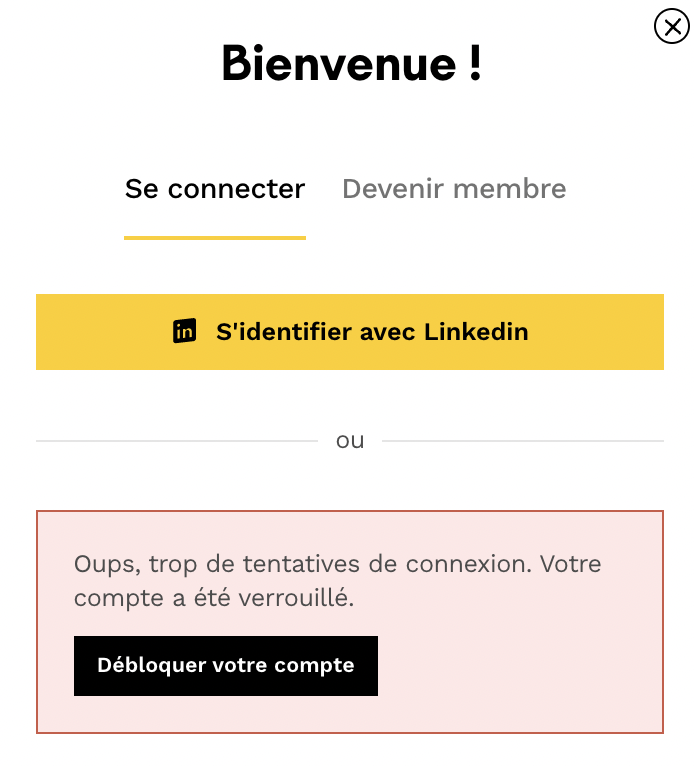Screen dimensions: 694x766
Task: Click the horizontal divider right of "ou"
Action: click(x=522, y=441)
